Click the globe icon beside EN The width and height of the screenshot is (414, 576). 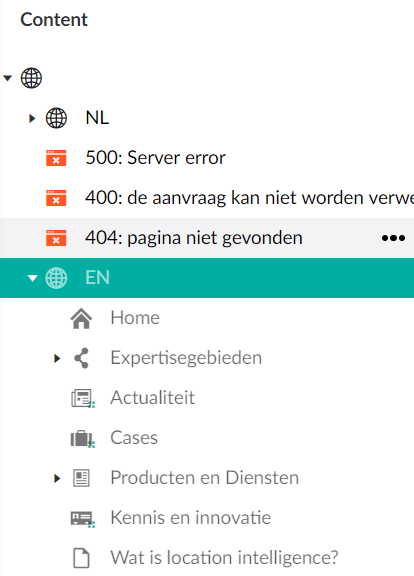(x=56, y=278)
